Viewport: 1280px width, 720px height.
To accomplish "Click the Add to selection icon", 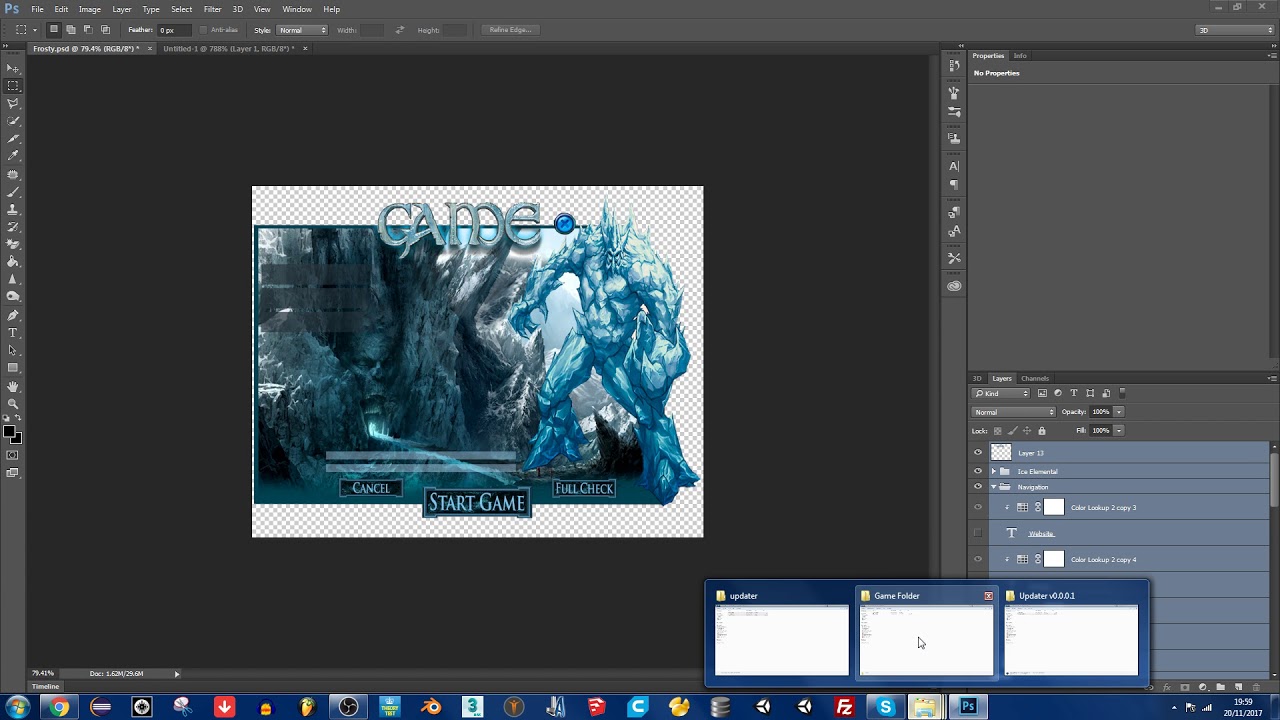I will click(71, 30).
